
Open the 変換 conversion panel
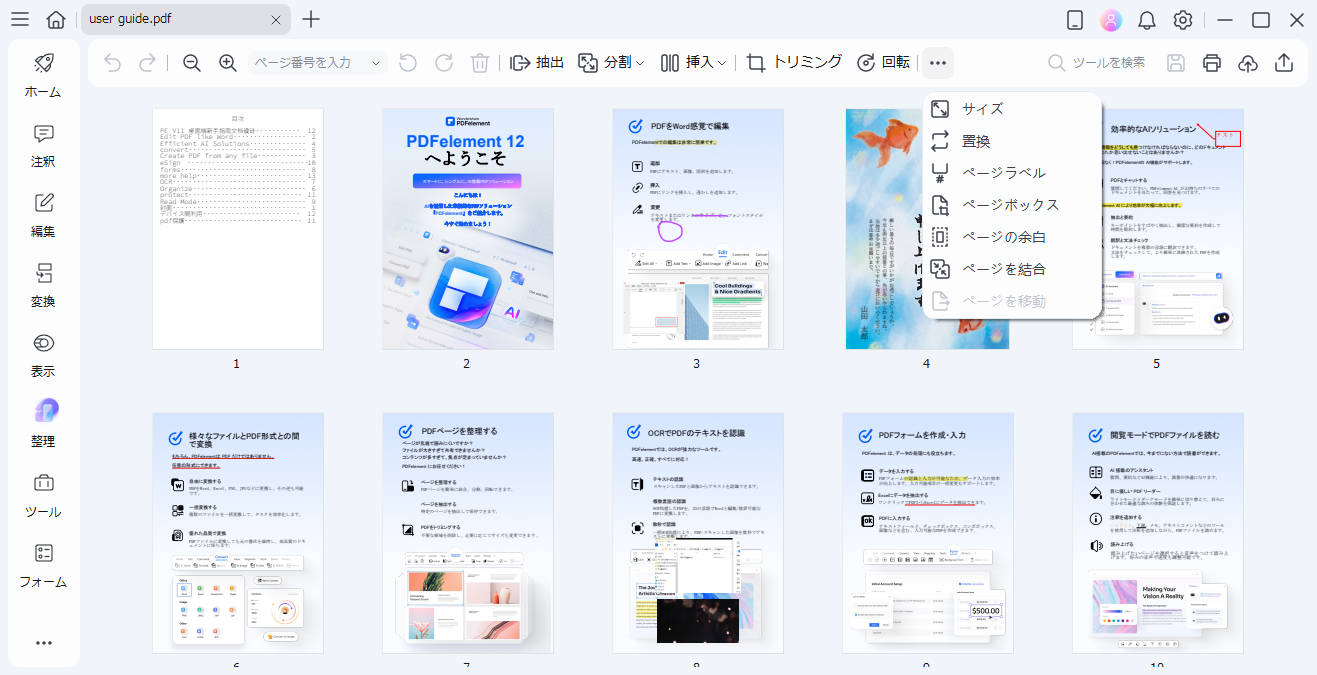[42, 285]
